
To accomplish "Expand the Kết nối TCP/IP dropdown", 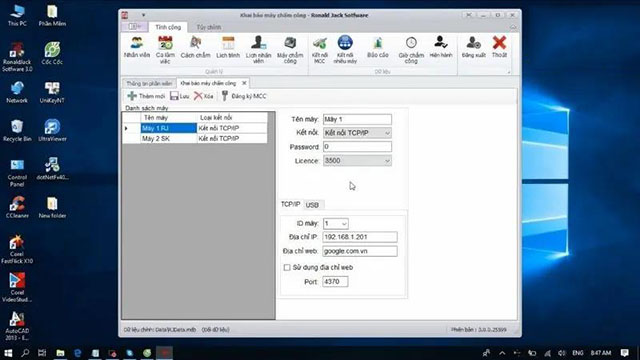I will 357,133.
